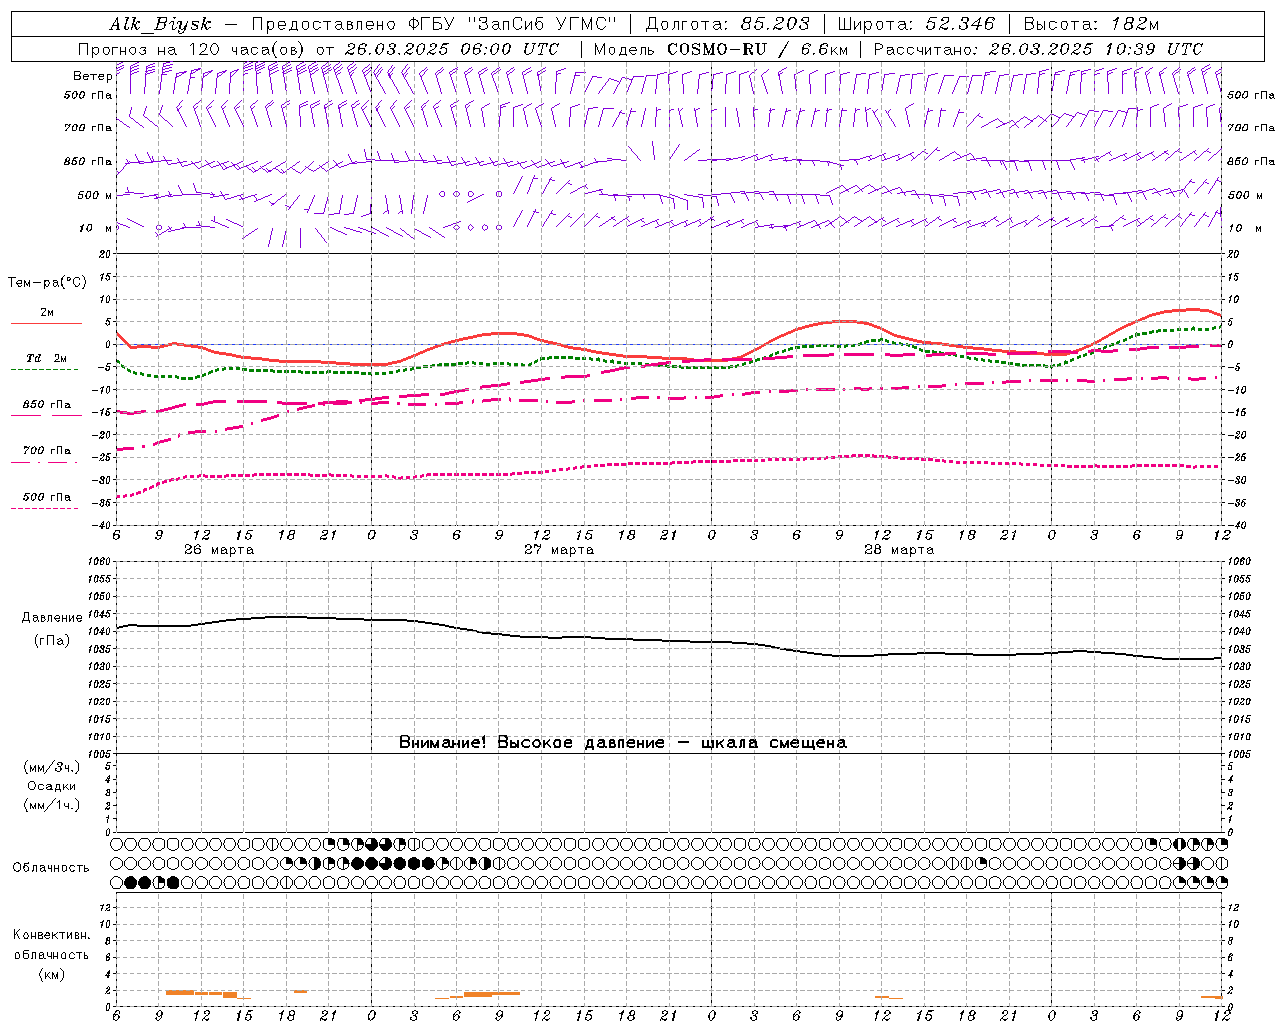Click the 27 марта date label

click(x=559, y=550)
